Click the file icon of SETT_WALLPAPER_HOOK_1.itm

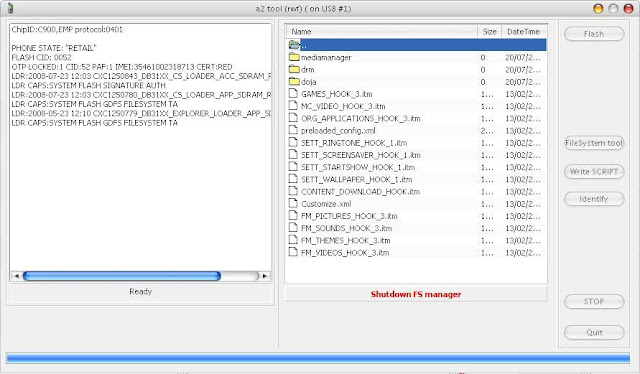point(293,179)
